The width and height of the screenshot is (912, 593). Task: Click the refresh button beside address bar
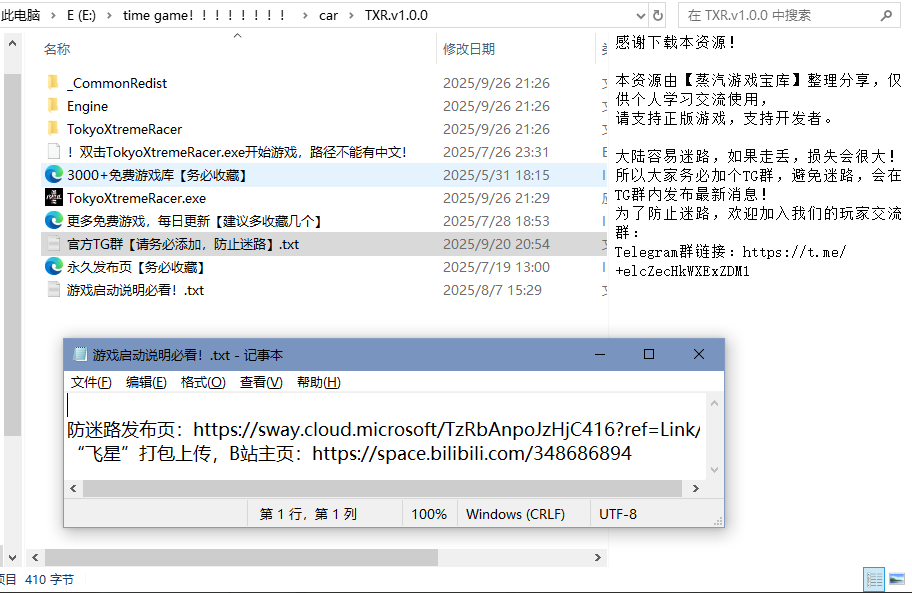pos(658,15)
